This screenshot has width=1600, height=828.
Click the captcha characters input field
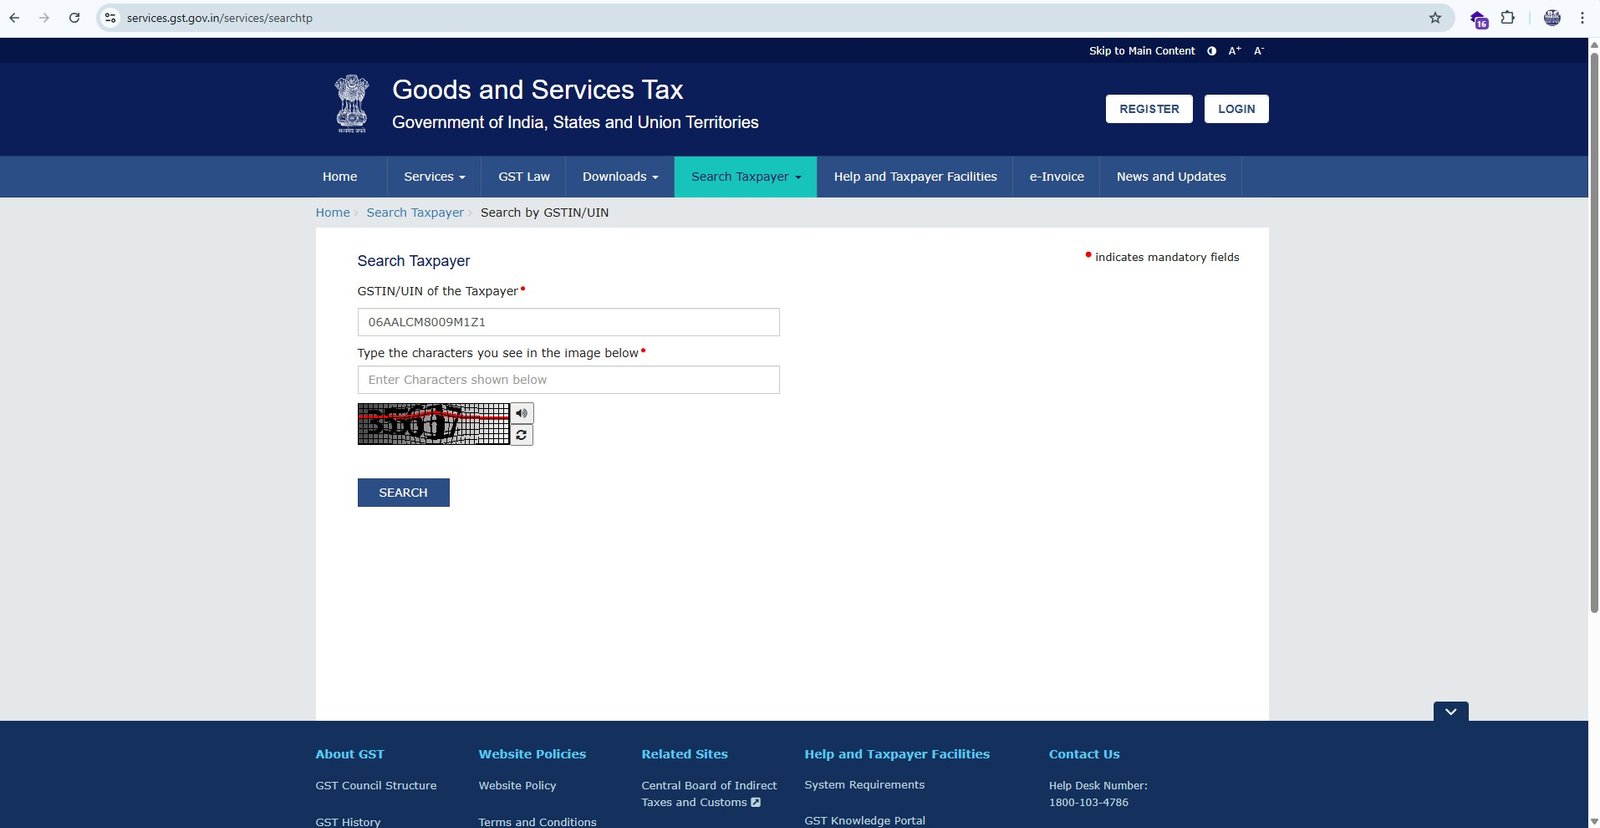point(568,380)
